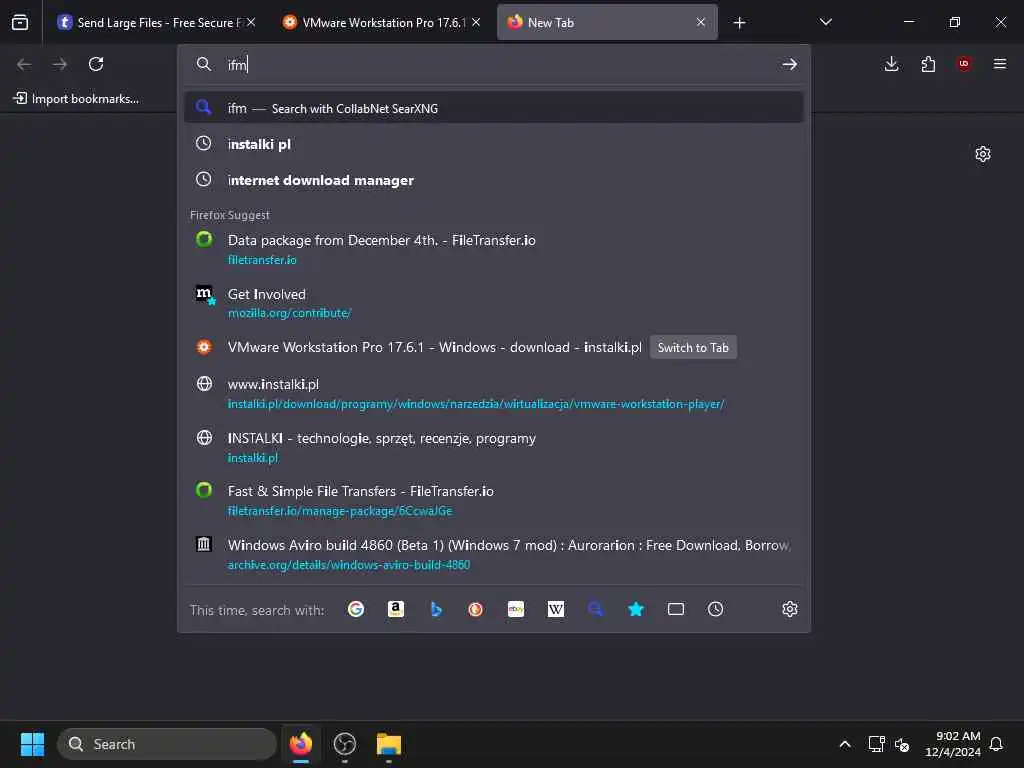Search this time with eBay

coord(516,609)
